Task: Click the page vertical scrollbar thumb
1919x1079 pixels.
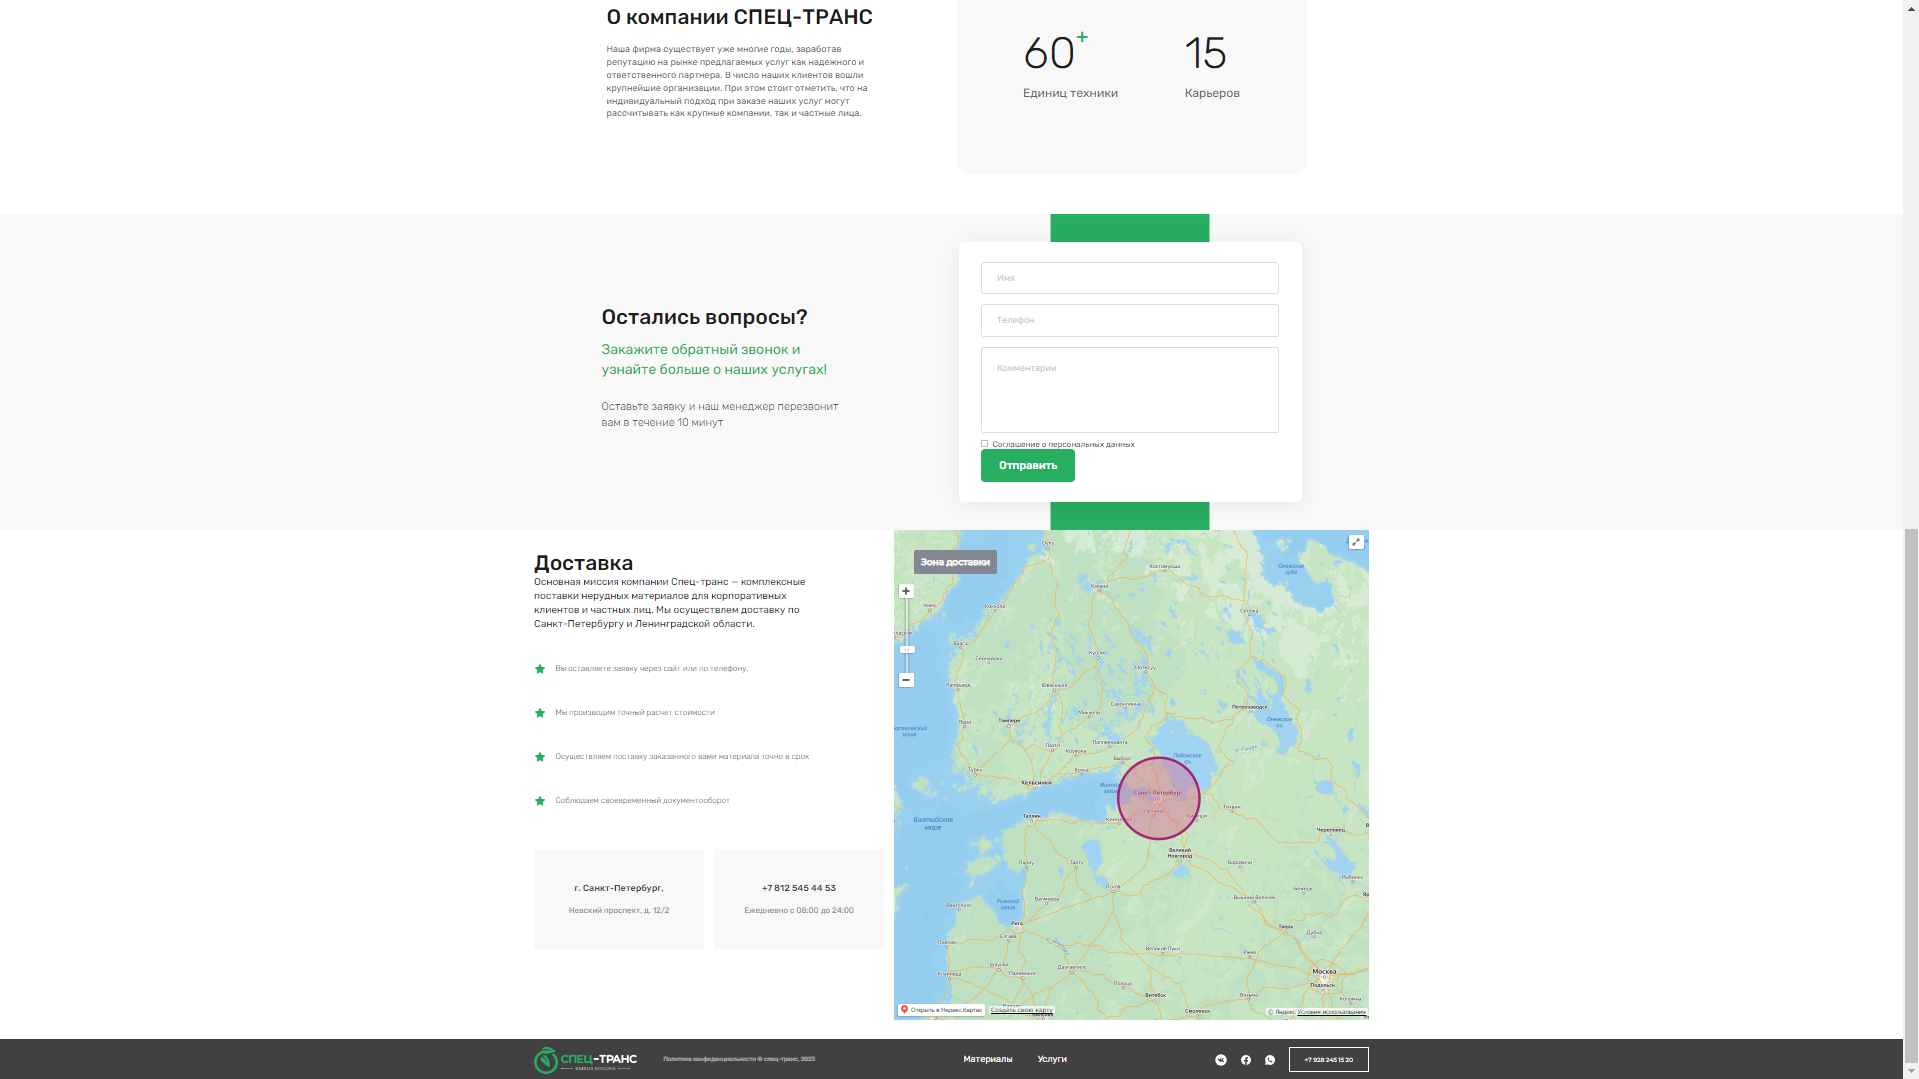Action: (x=1911, y=795)
